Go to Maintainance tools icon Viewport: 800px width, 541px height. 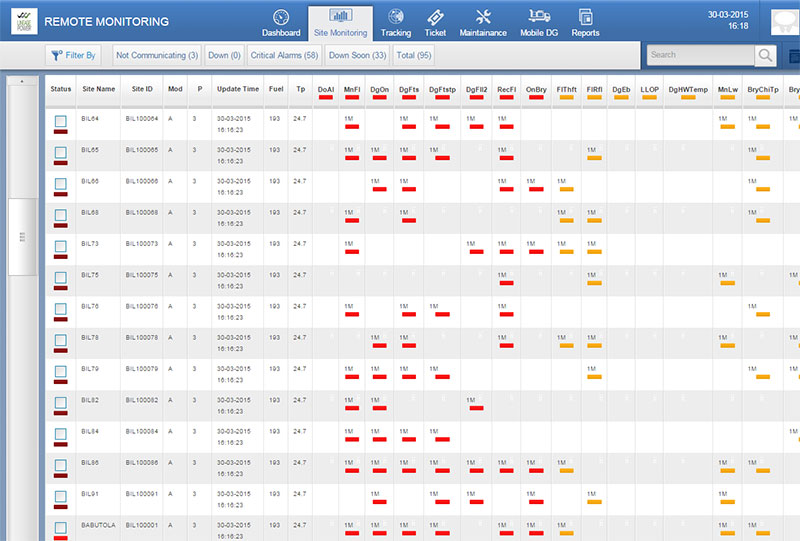click(483, 17)
